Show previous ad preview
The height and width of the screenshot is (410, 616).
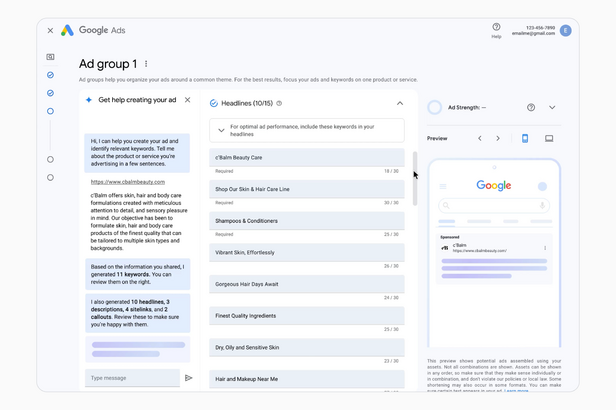tap(480, 138)
